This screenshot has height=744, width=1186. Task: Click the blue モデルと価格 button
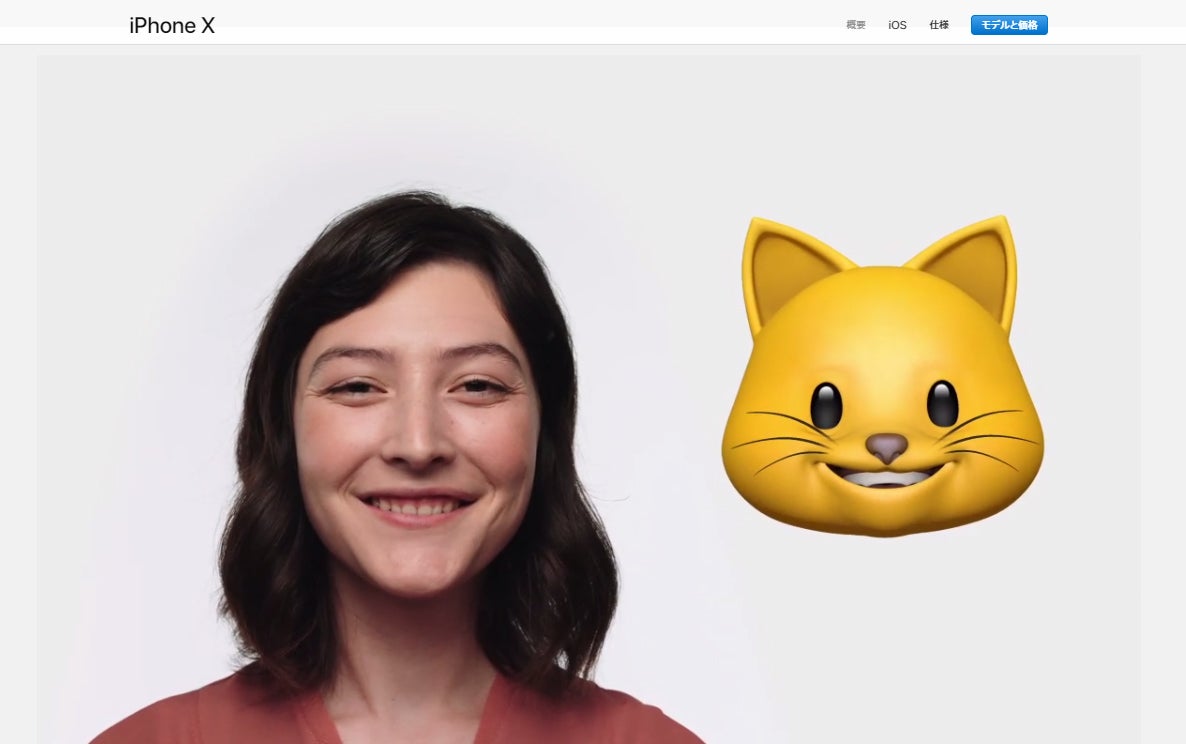1008,25
